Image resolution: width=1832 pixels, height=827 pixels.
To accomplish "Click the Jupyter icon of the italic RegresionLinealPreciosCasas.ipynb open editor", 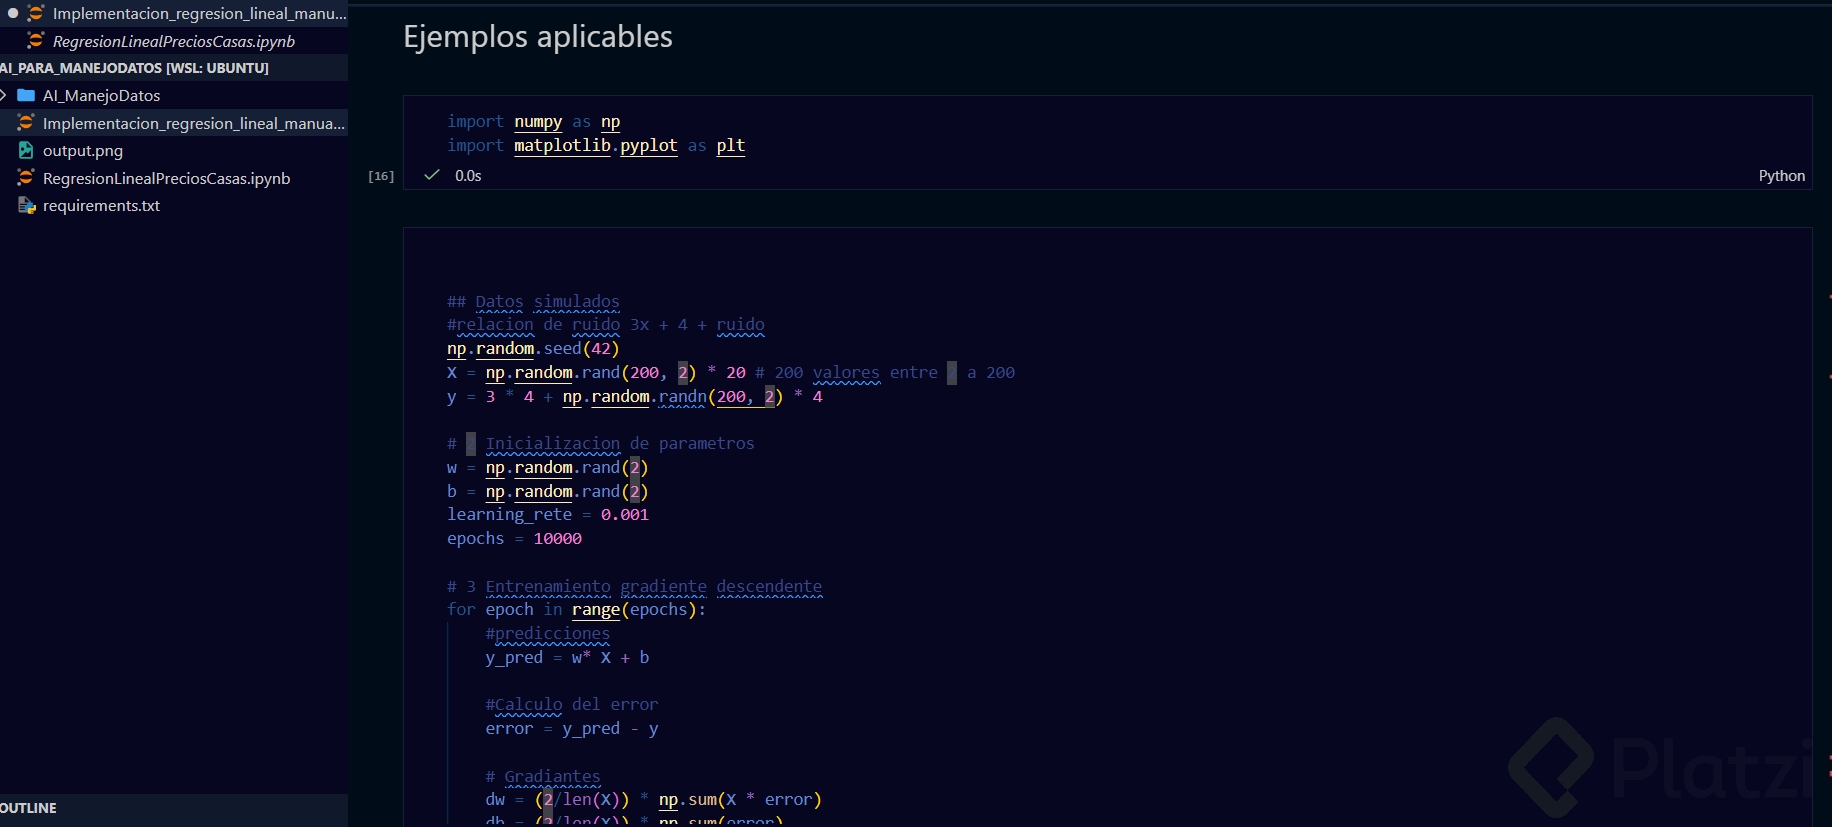I will (x=36, y=41).
